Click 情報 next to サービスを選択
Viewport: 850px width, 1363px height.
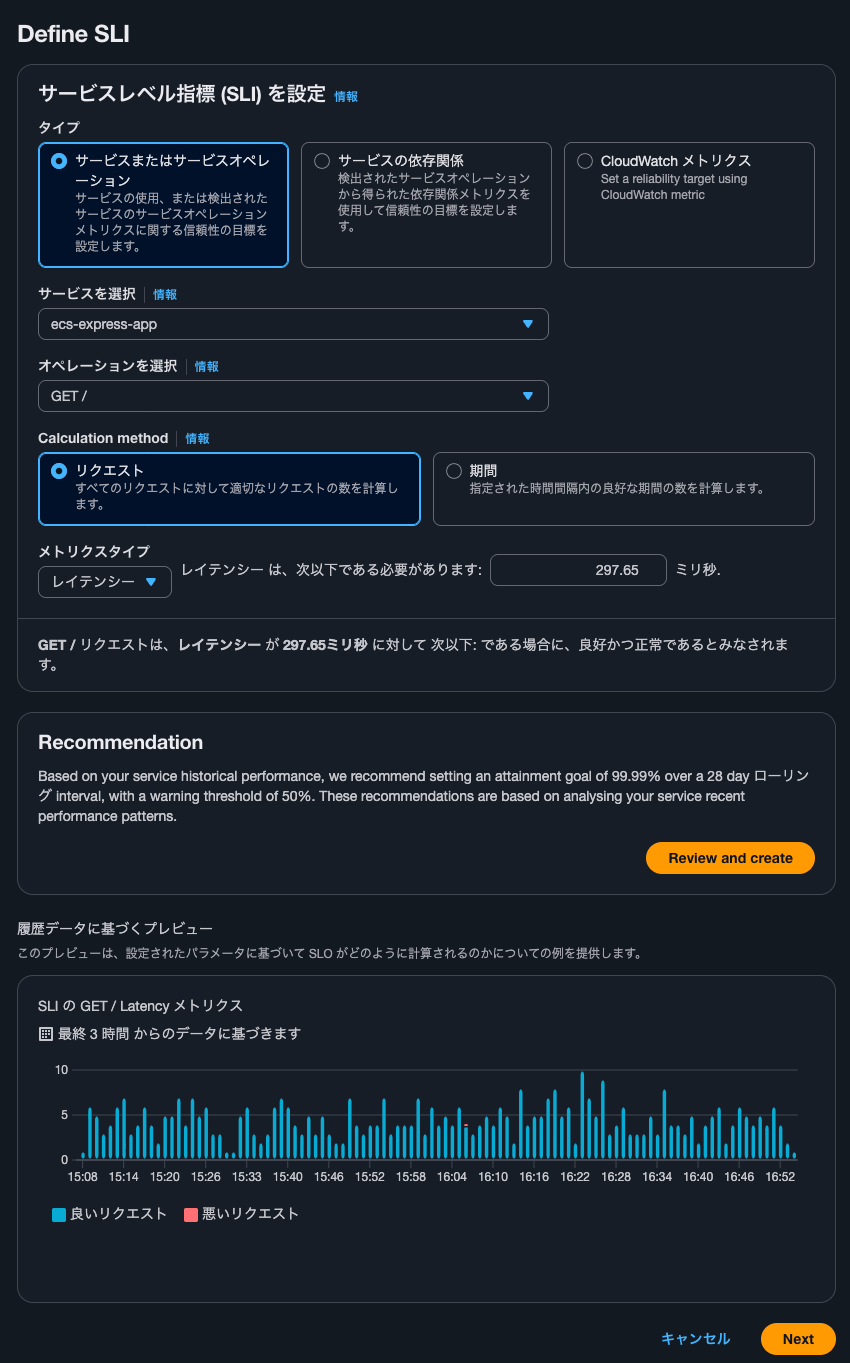click(x=164, y=294)
